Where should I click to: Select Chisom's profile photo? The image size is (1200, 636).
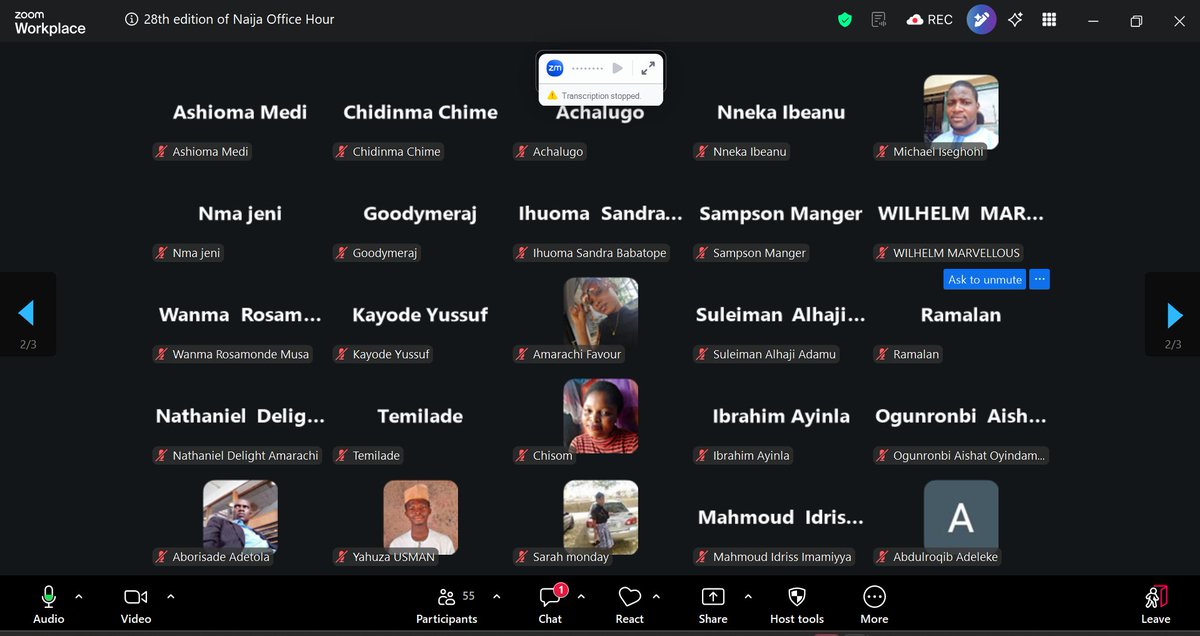click(601, 416)
